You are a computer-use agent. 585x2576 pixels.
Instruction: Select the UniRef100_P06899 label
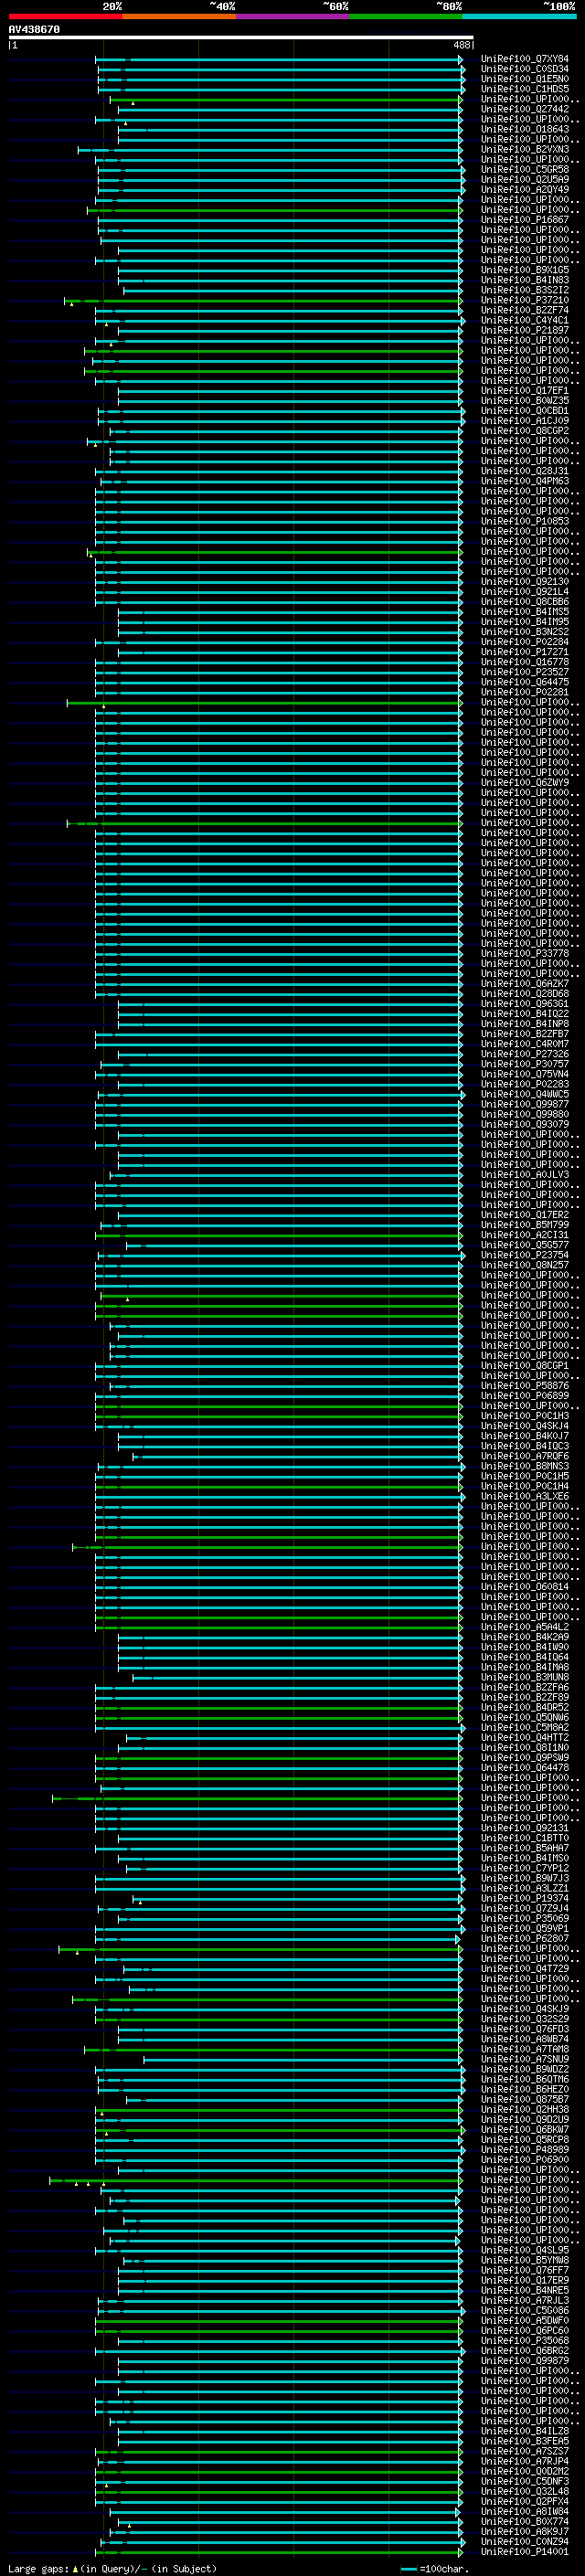[525, 1396]
